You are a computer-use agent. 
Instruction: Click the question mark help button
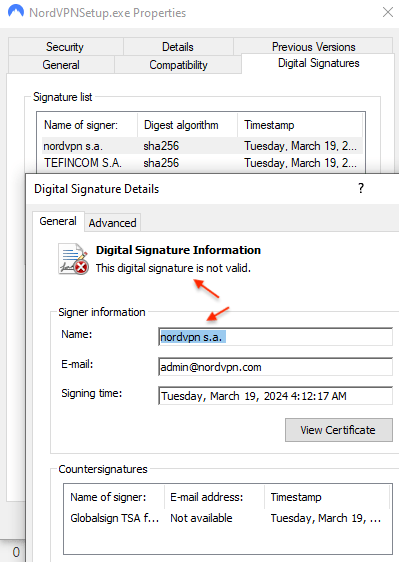[x=361, y=188]
